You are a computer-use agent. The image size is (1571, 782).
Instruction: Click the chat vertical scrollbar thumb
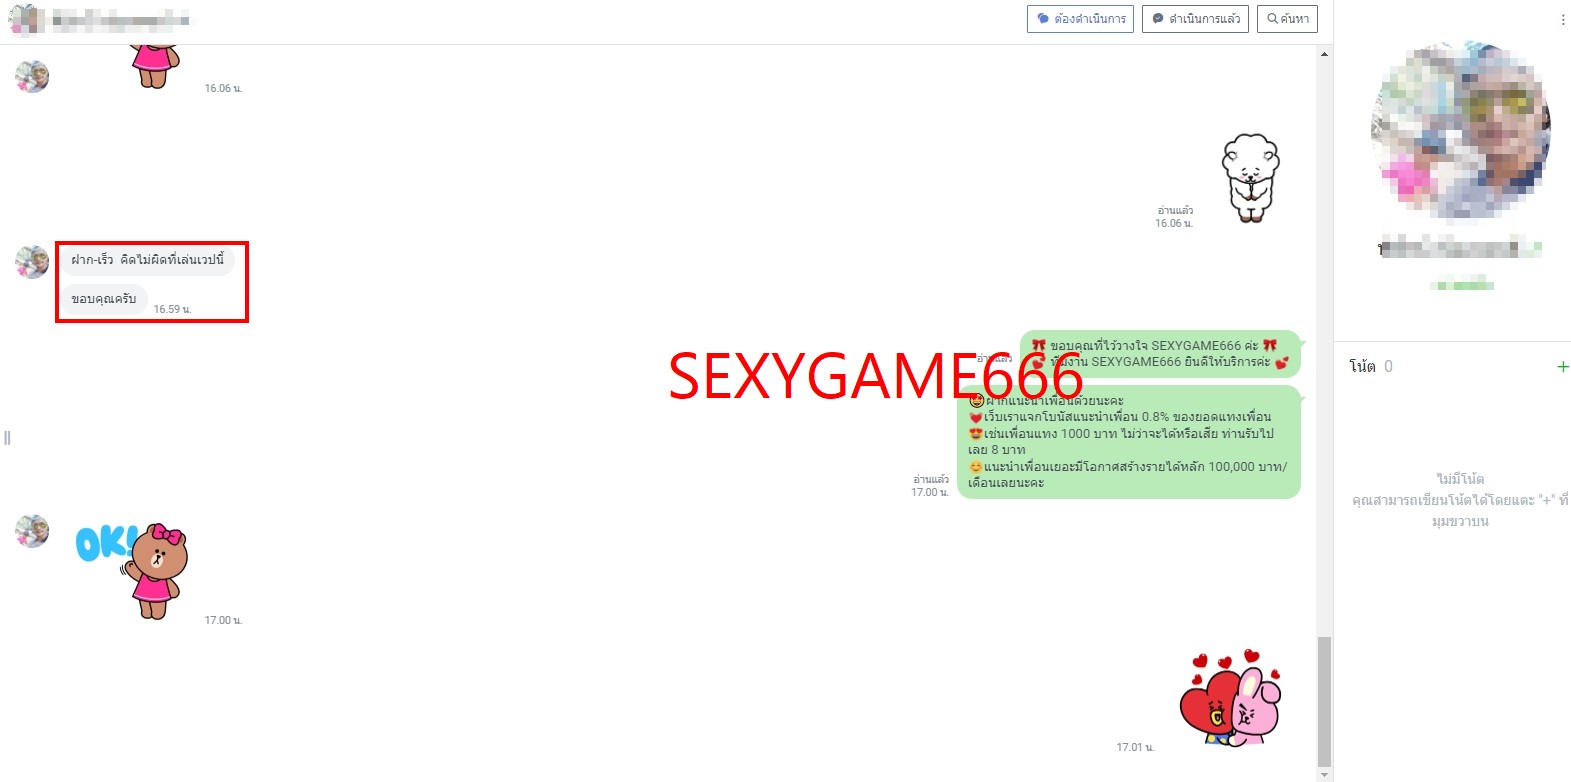coord(1324,700)
